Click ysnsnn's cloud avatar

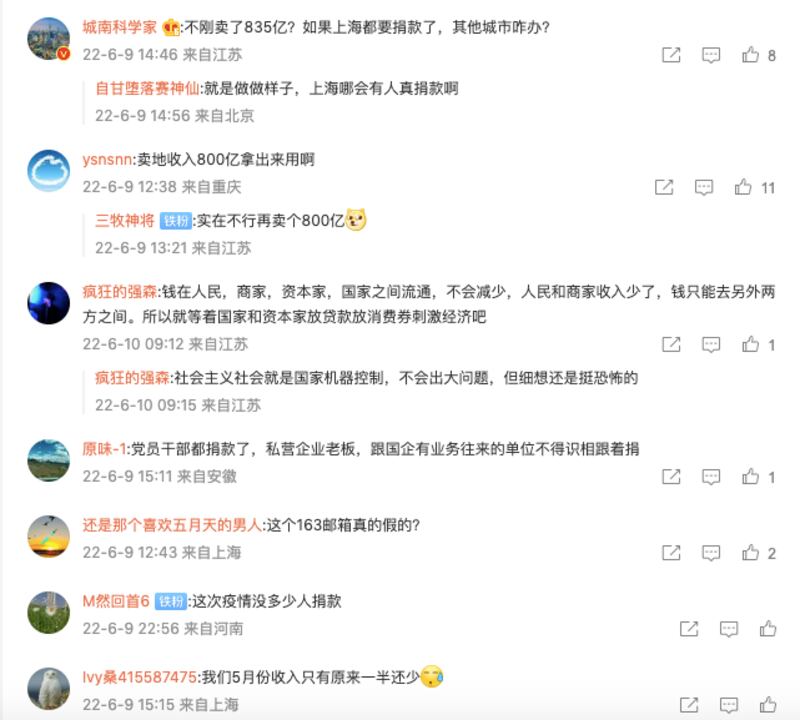coord(48,170)
